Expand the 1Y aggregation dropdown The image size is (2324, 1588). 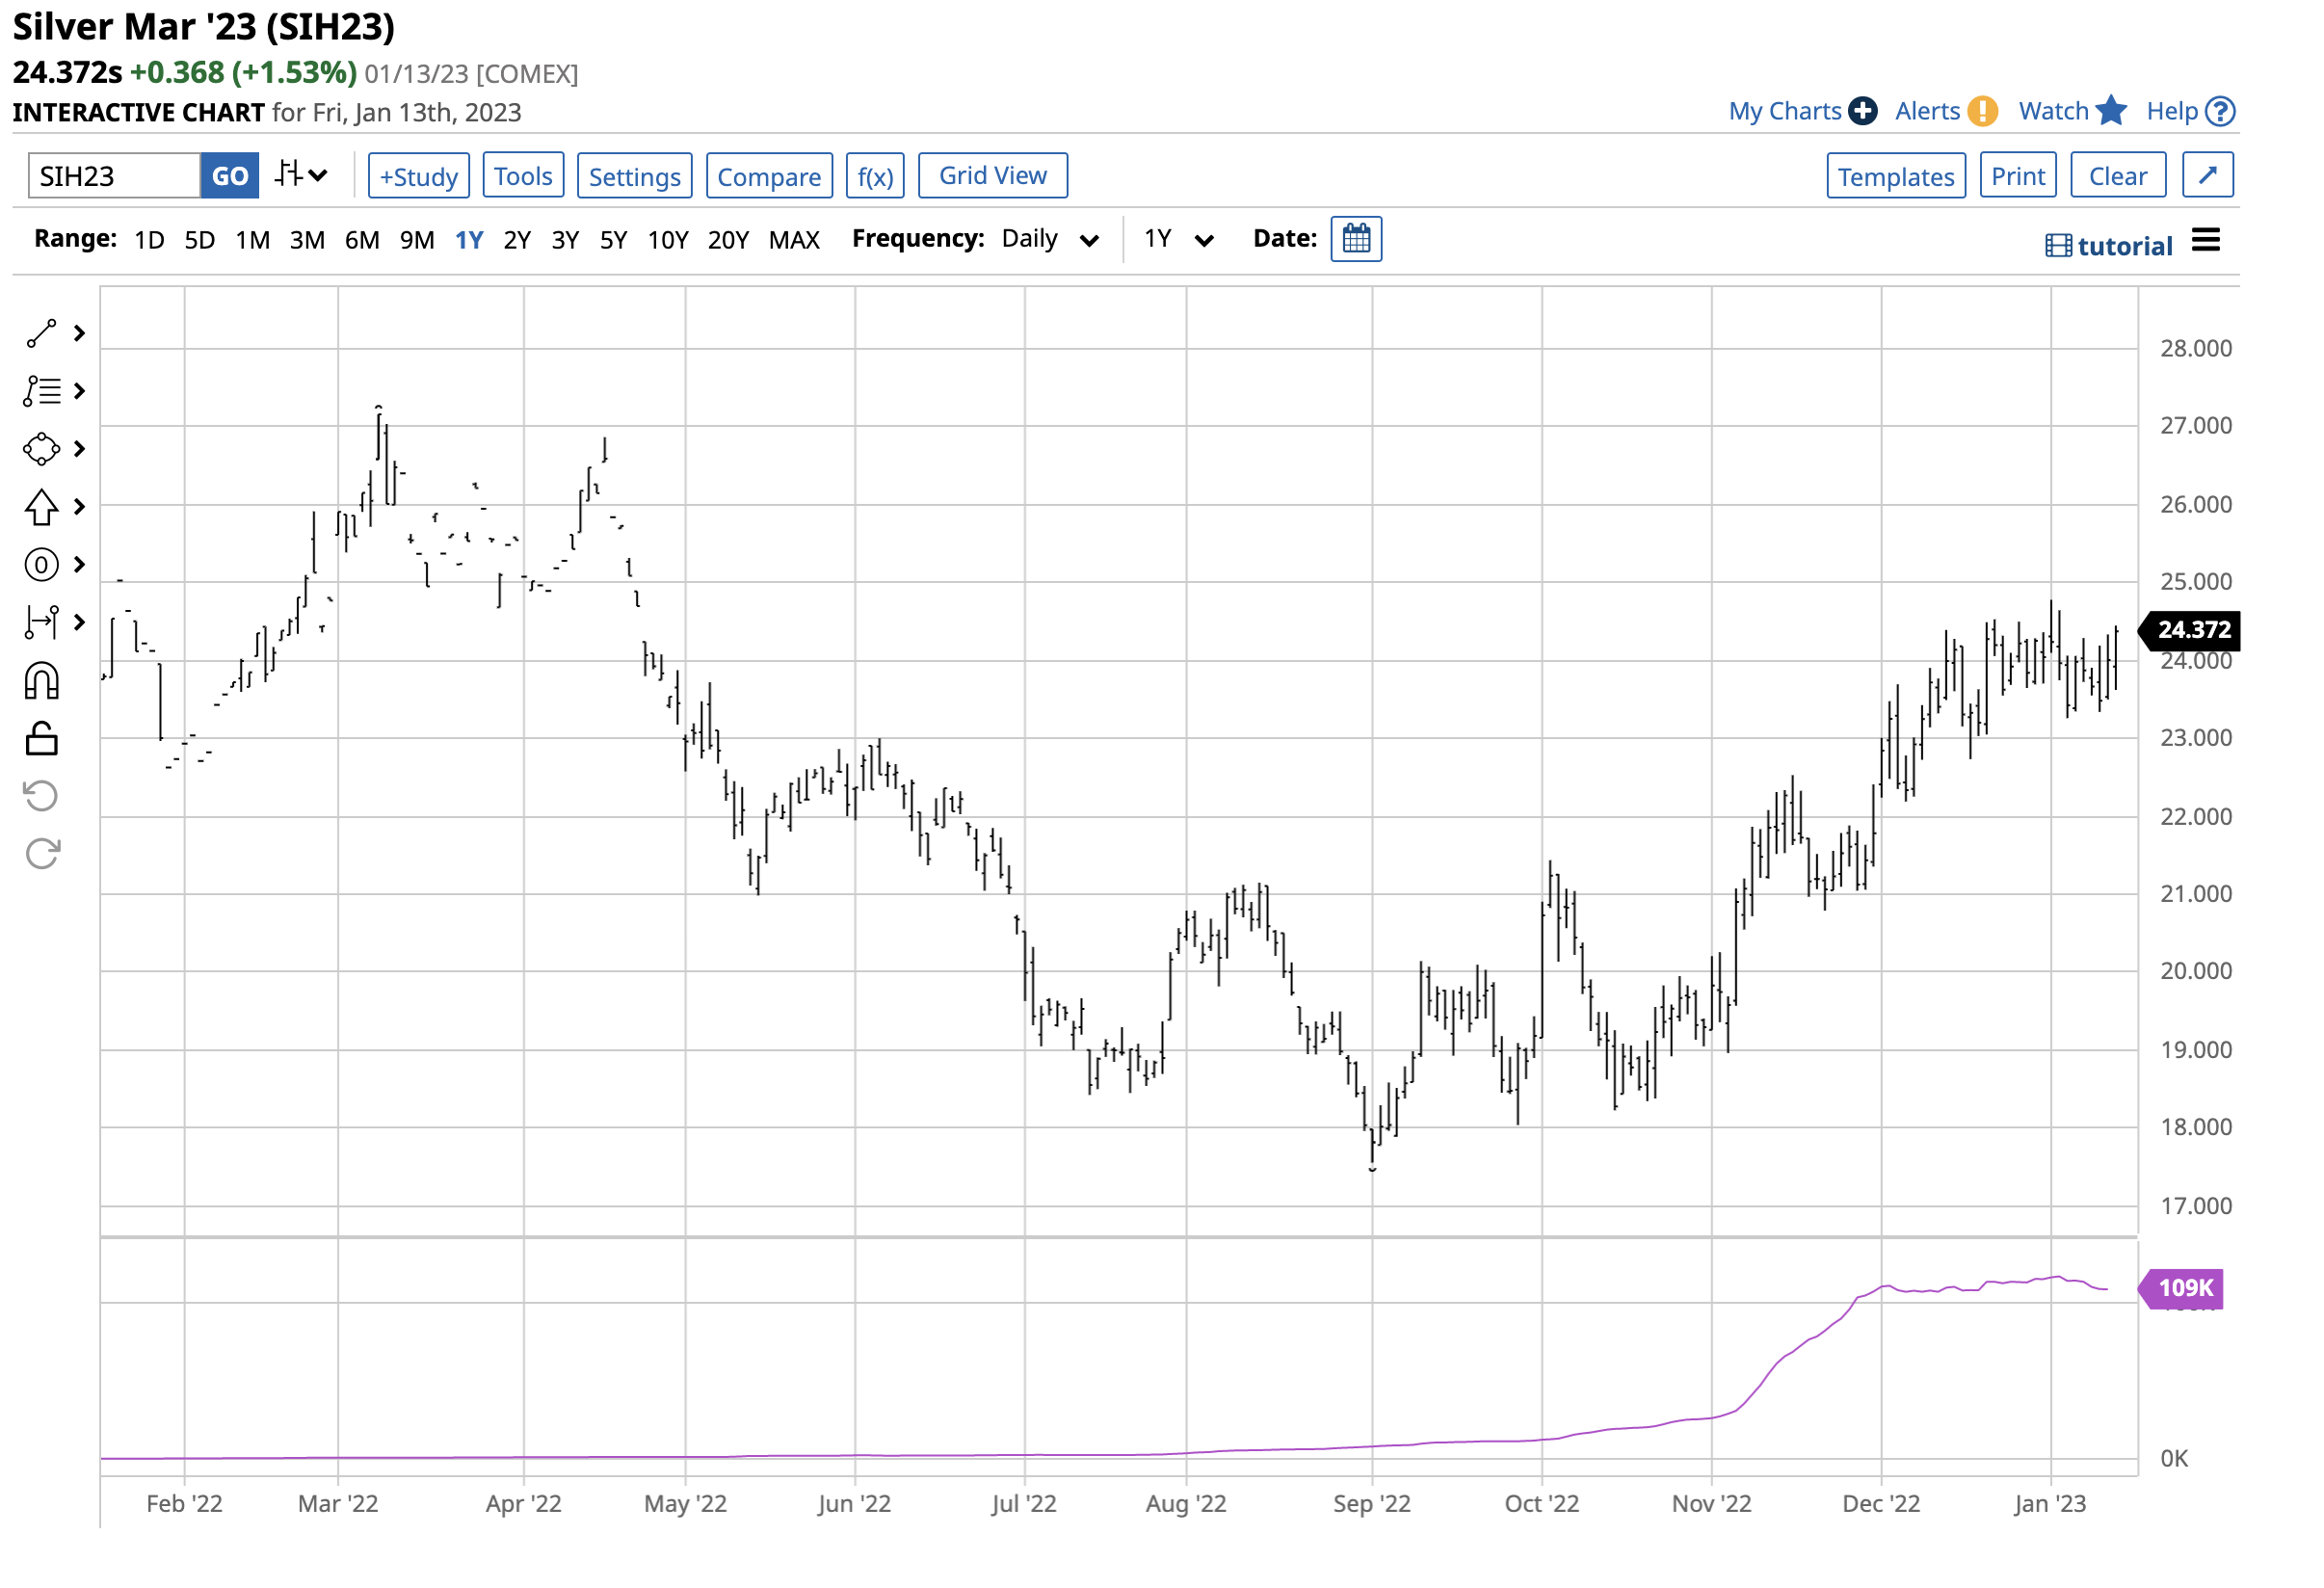pyautogui.click(x=1180, y=239)
